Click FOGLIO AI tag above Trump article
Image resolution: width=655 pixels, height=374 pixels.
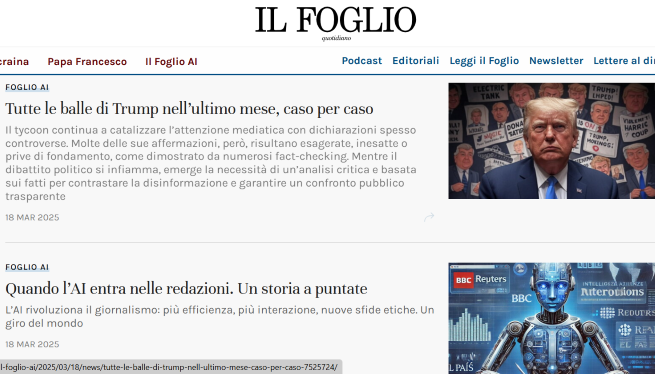tap(27, 87)
